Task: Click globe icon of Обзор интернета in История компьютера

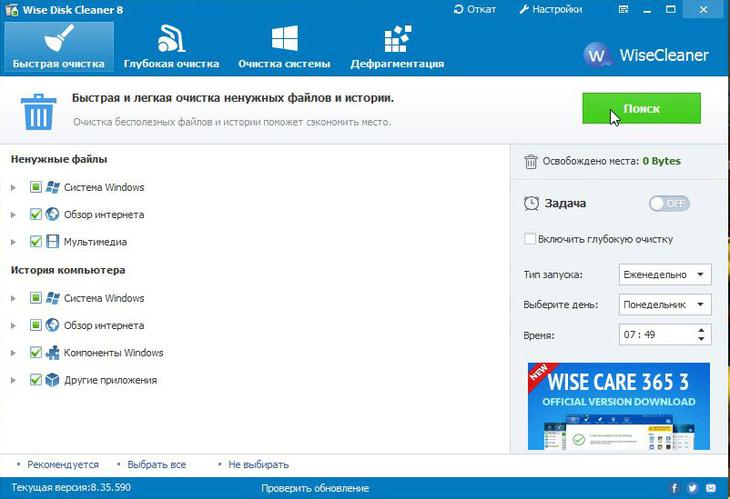Action: (53, 325)
